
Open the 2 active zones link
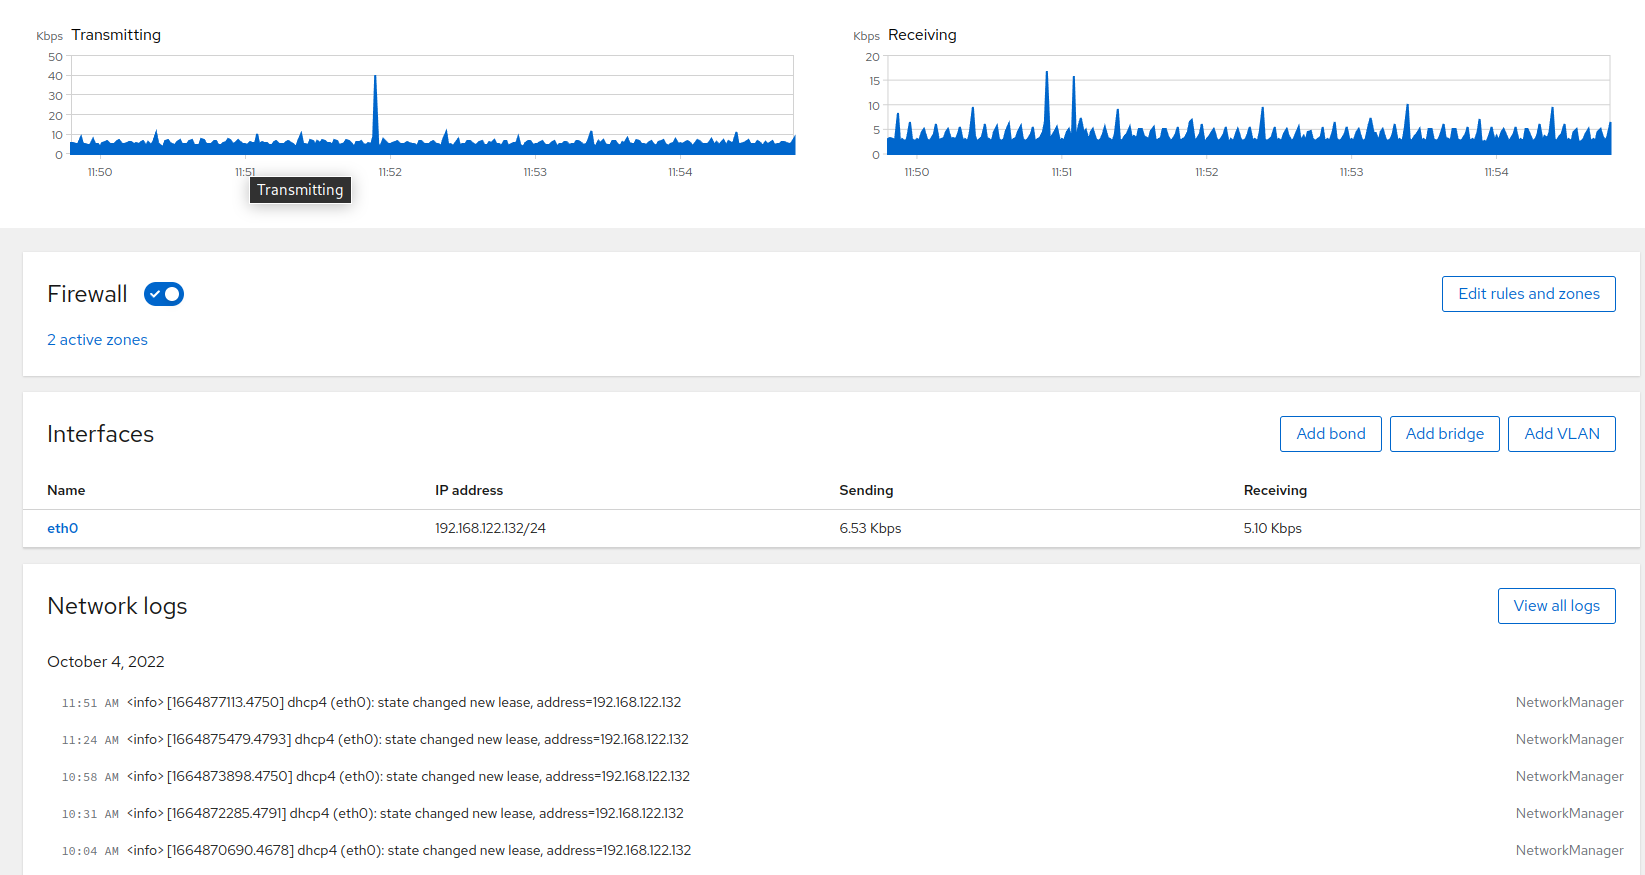(x=97, y=340)
